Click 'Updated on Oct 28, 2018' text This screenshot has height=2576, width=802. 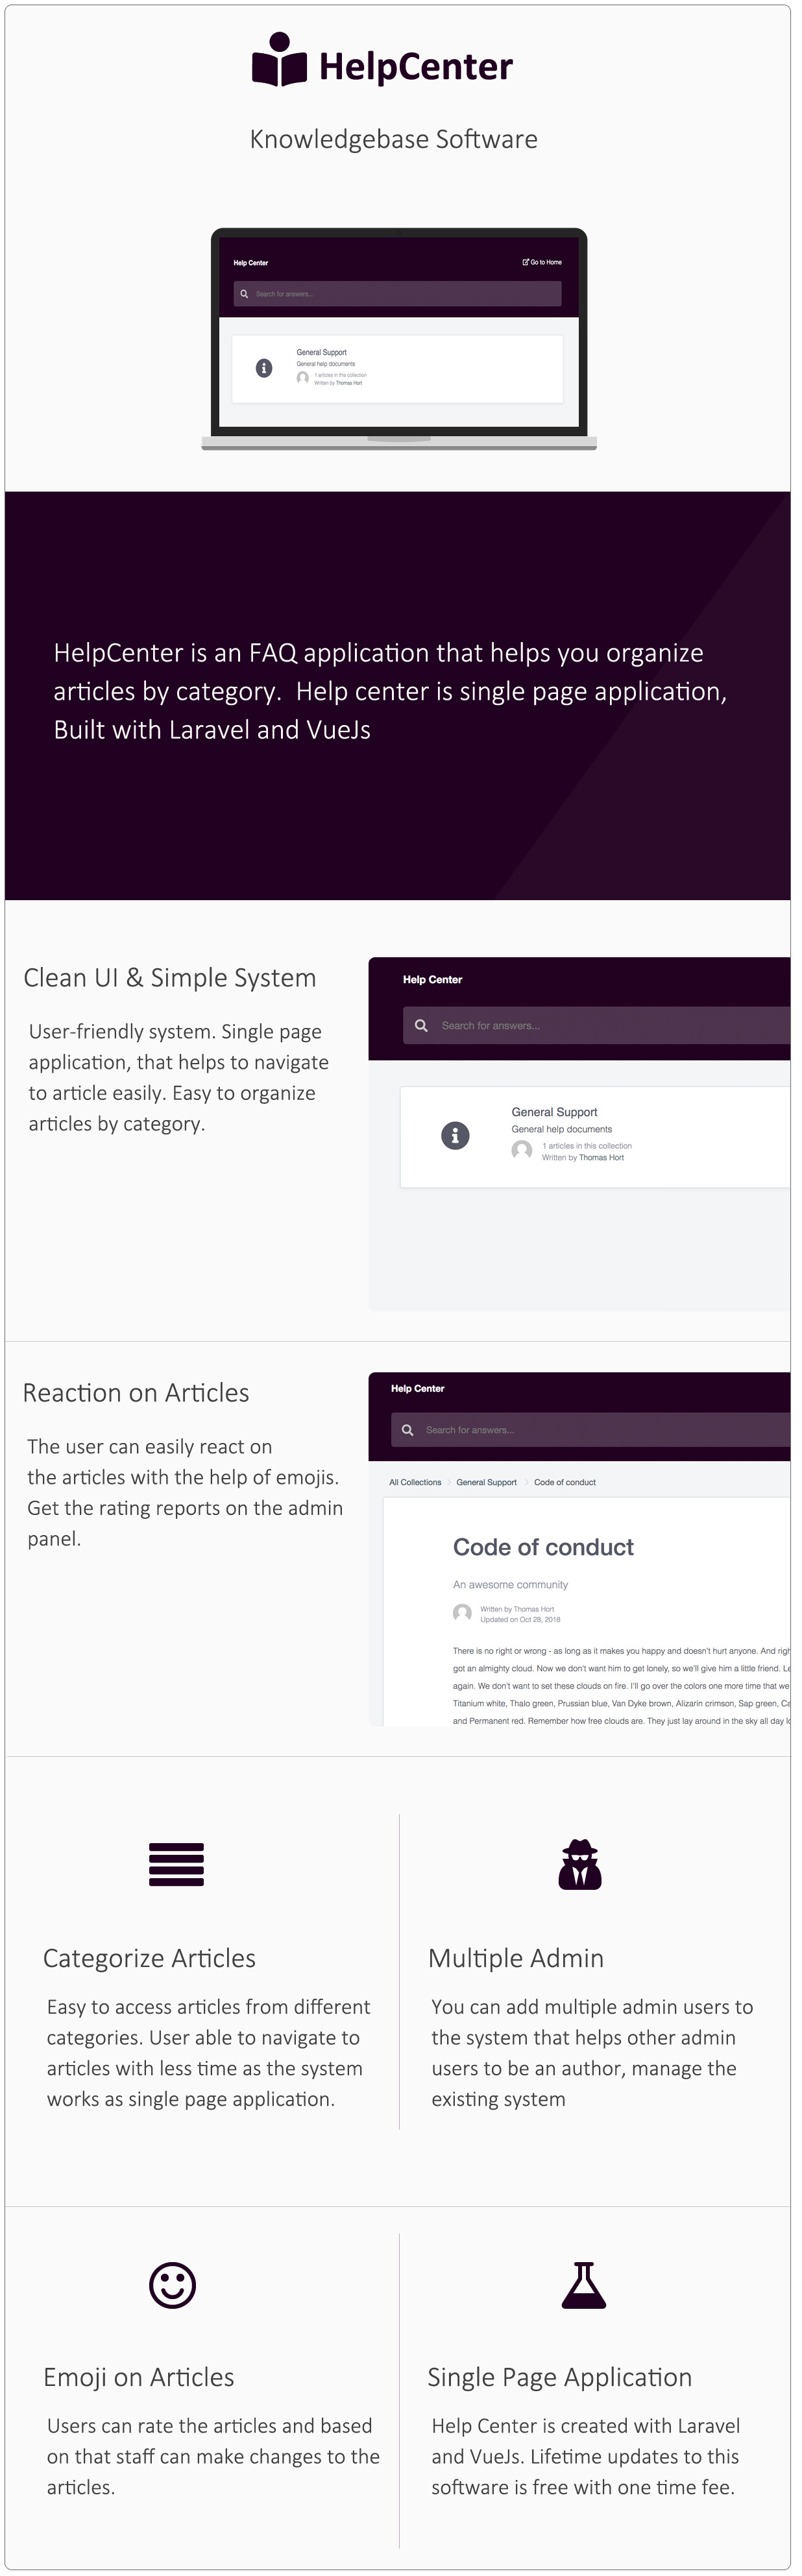pyautogui.click(x=520, y=1619)
